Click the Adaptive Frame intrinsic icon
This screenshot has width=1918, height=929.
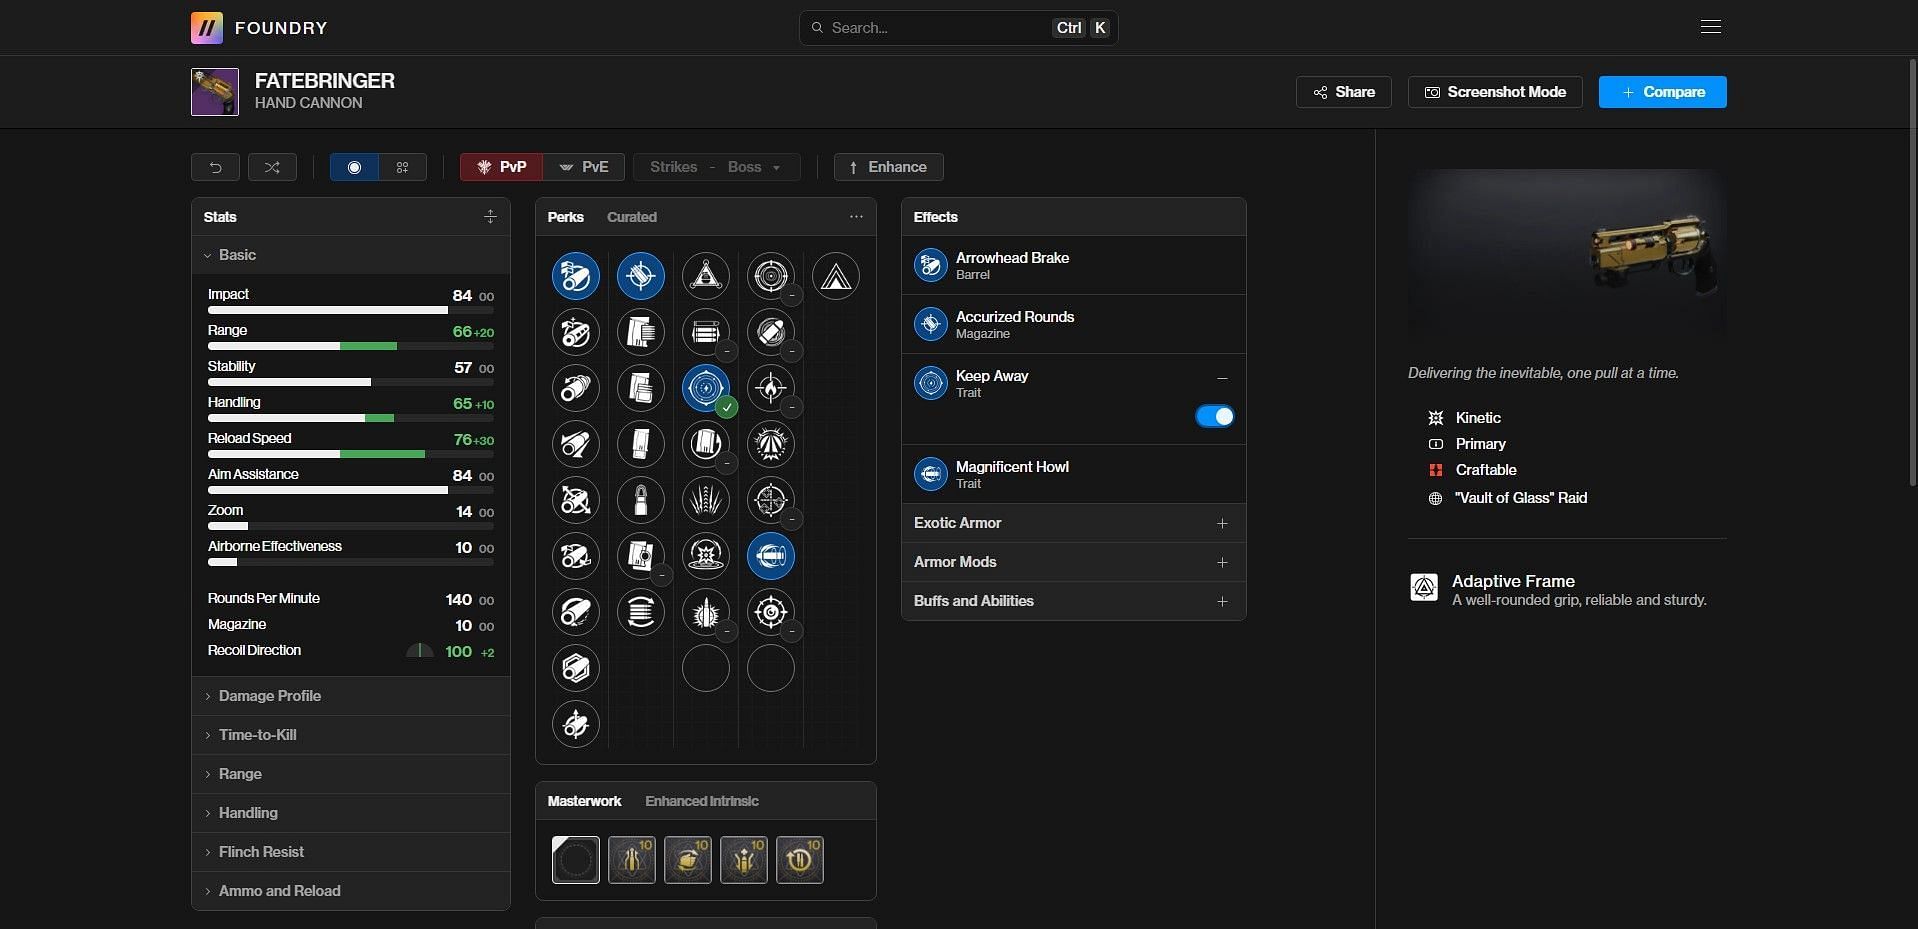tap(1424, 587)
